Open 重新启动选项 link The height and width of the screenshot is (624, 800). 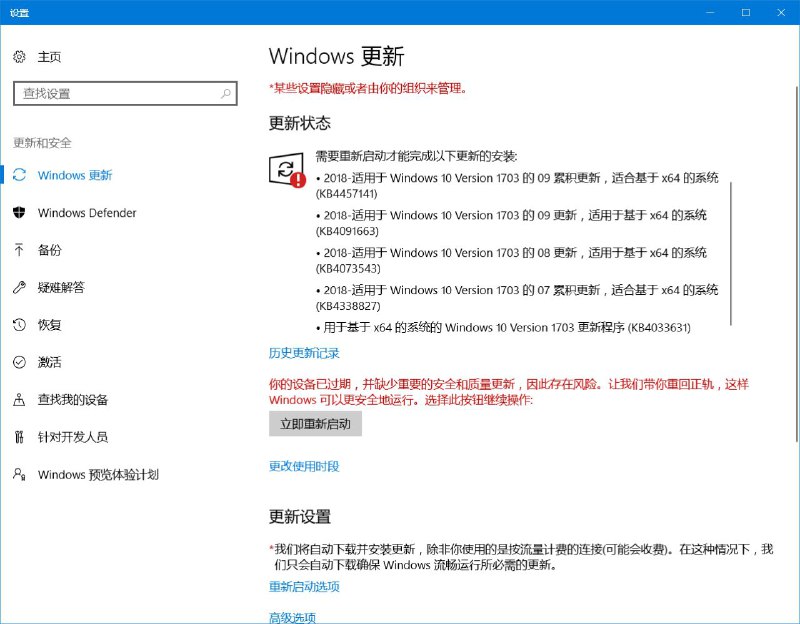click(x=304, y=587)
